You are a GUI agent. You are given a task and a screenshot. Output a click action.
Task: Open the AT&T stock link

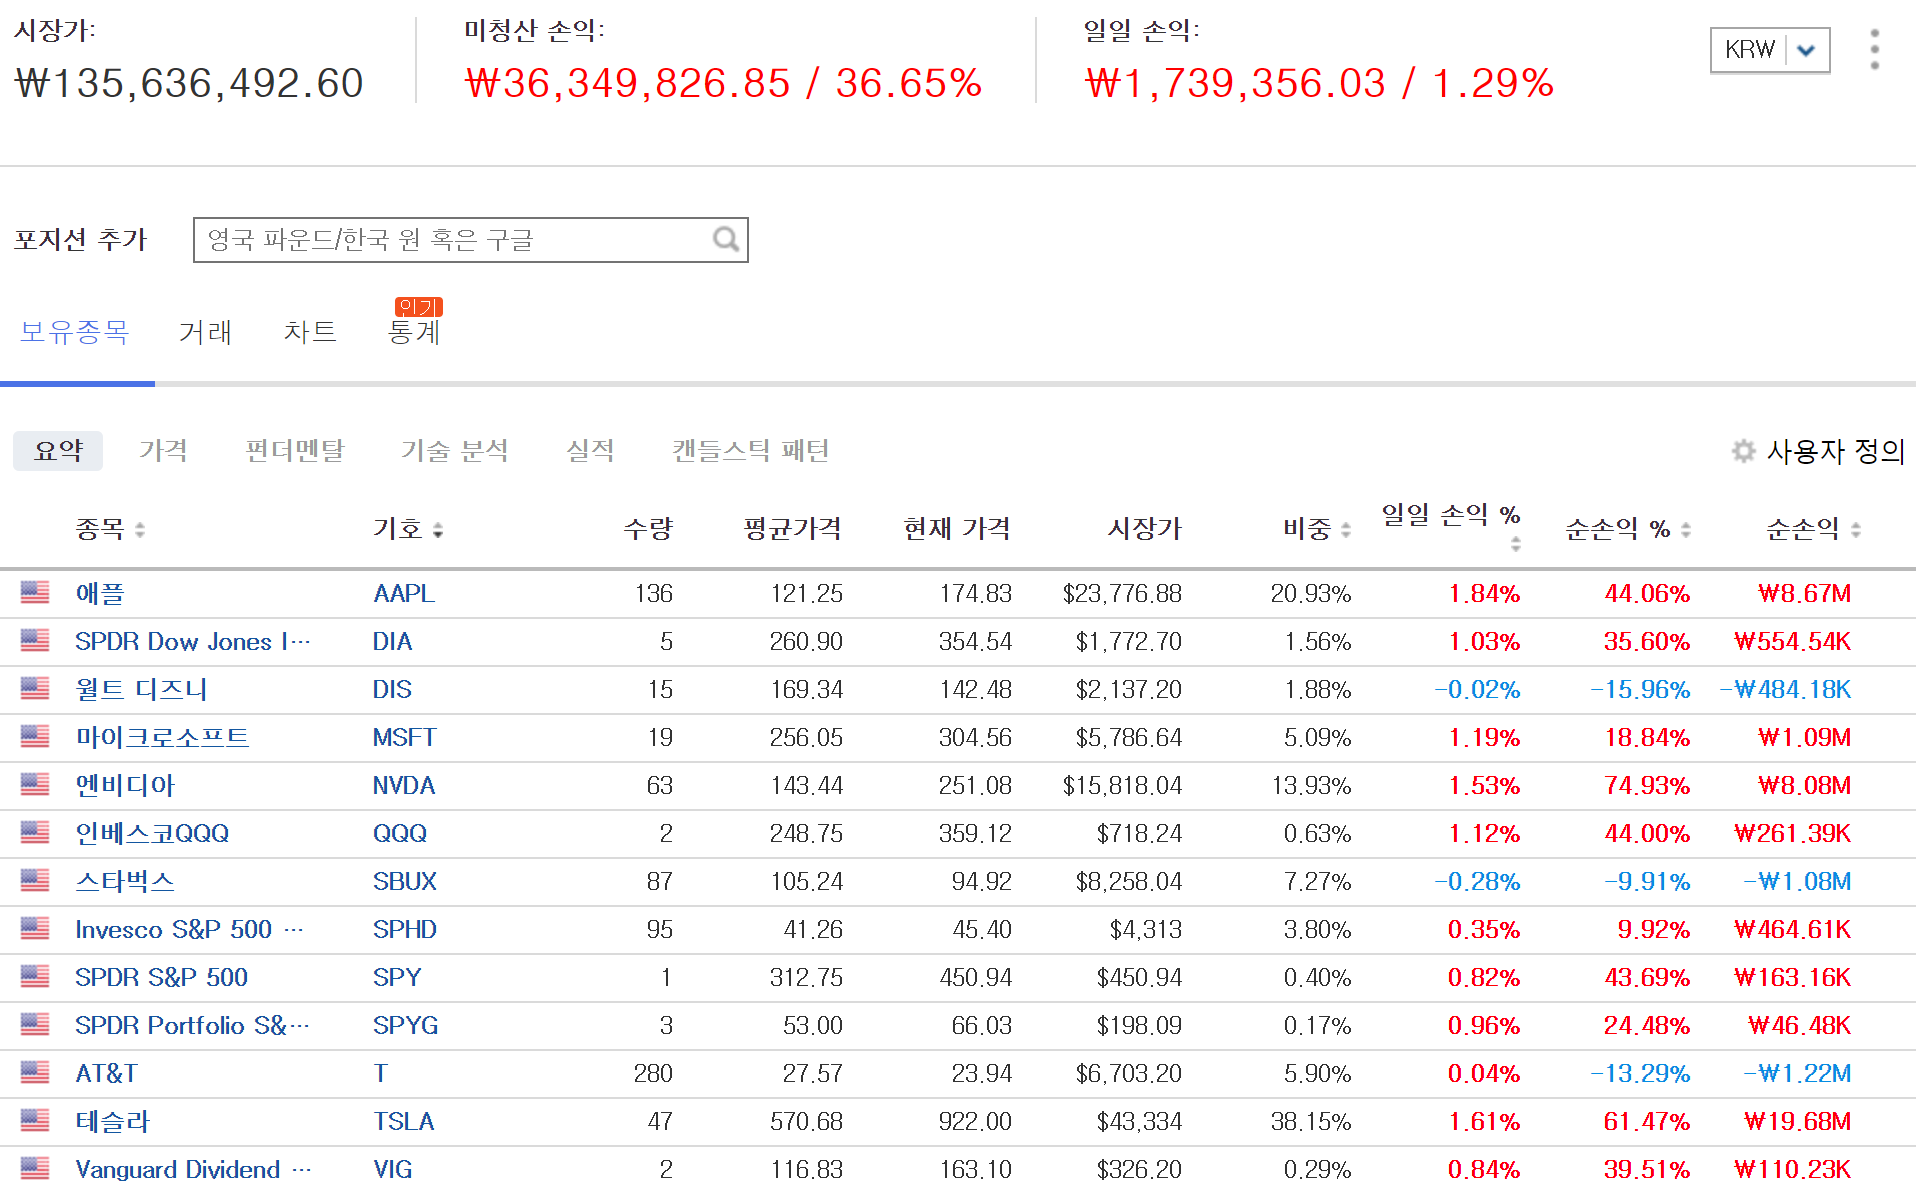(107, 1073)
